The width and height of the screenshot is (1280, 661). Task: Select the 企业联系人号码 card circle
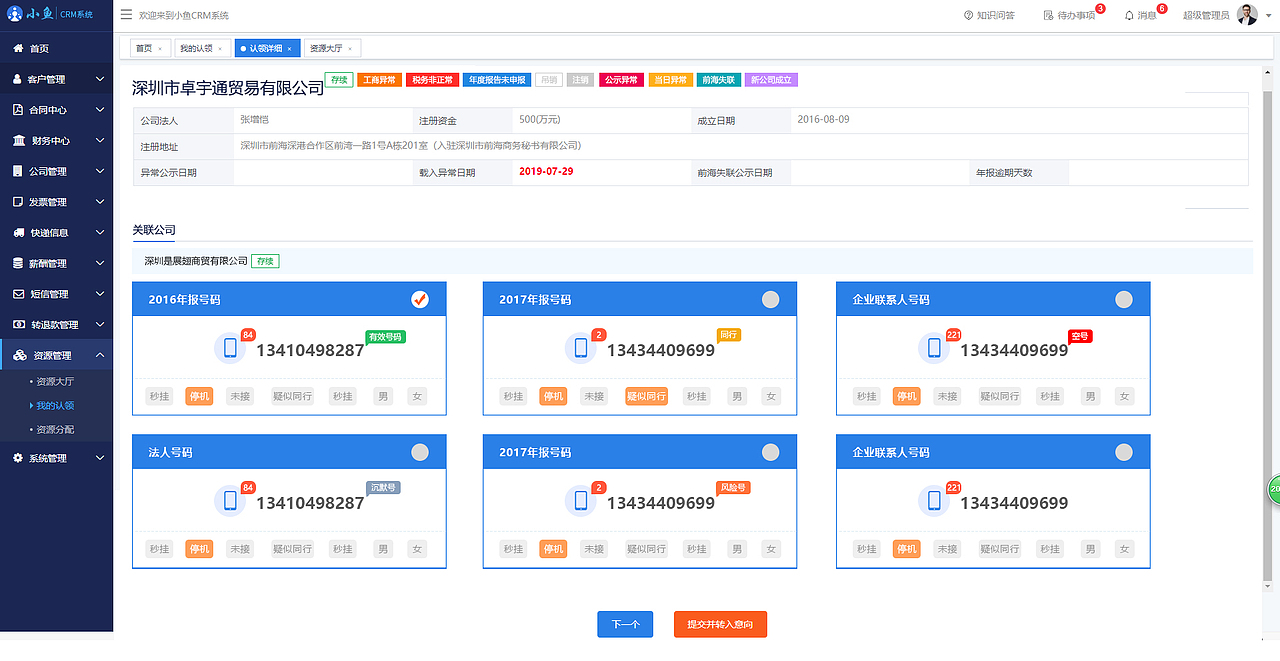click(x=1123, y=297)
